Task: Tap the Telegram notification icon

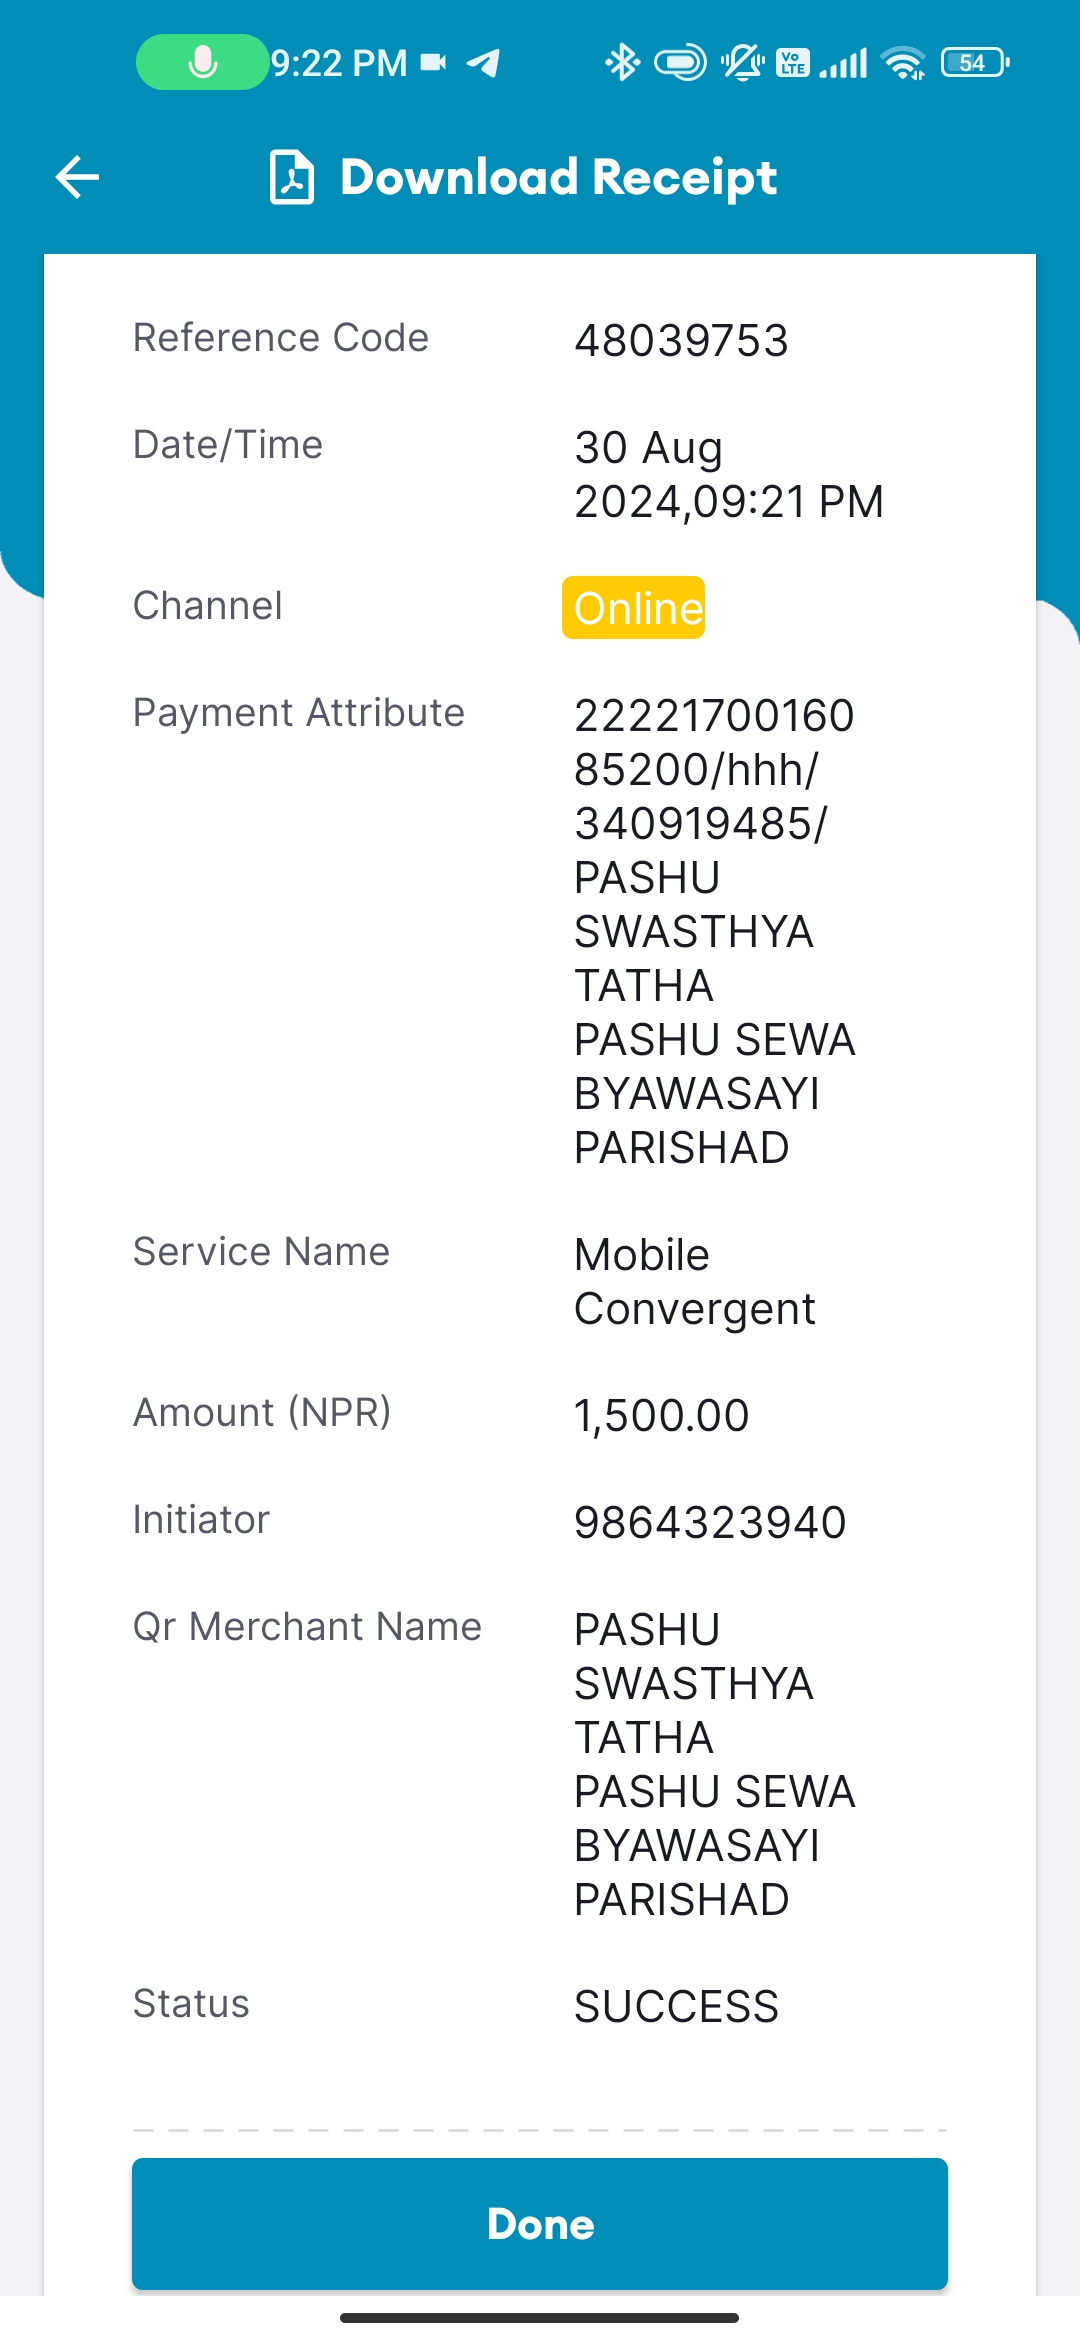Action: pos(484,63)
